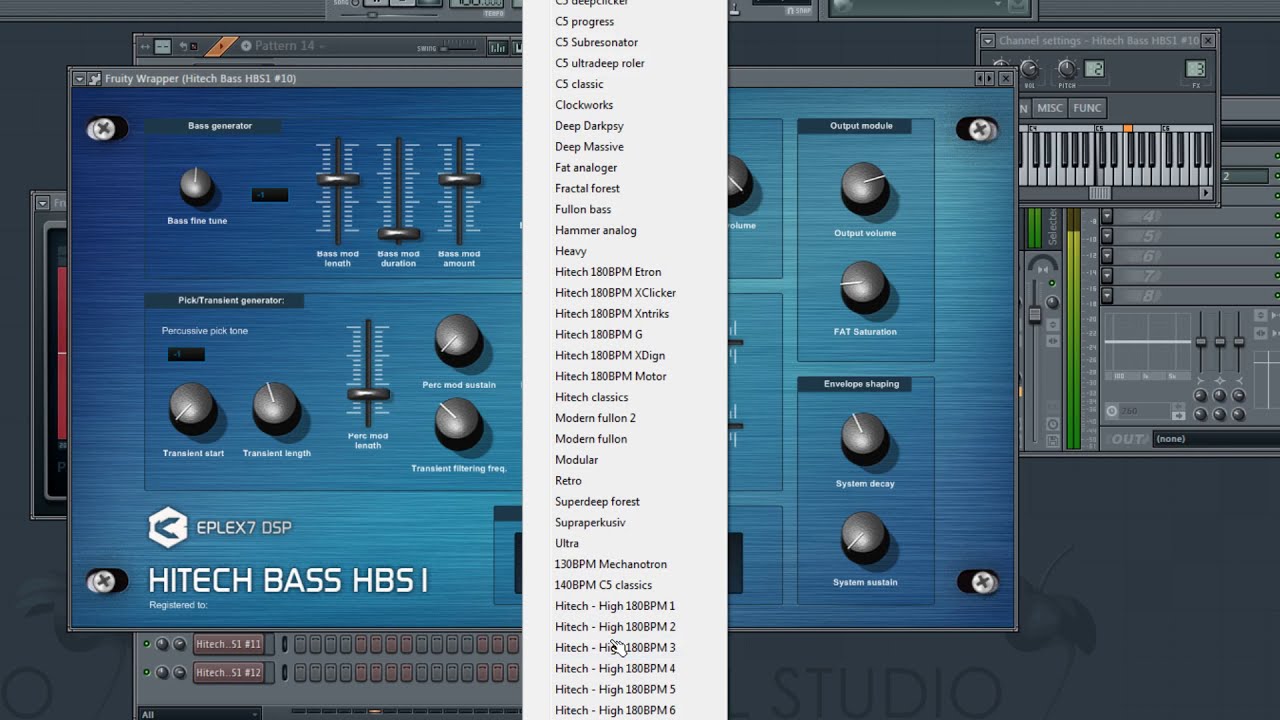Screen dimensions: 1280x720
Task: Open Channel settings window menu arrow
Action: click(x=987, y=41)
